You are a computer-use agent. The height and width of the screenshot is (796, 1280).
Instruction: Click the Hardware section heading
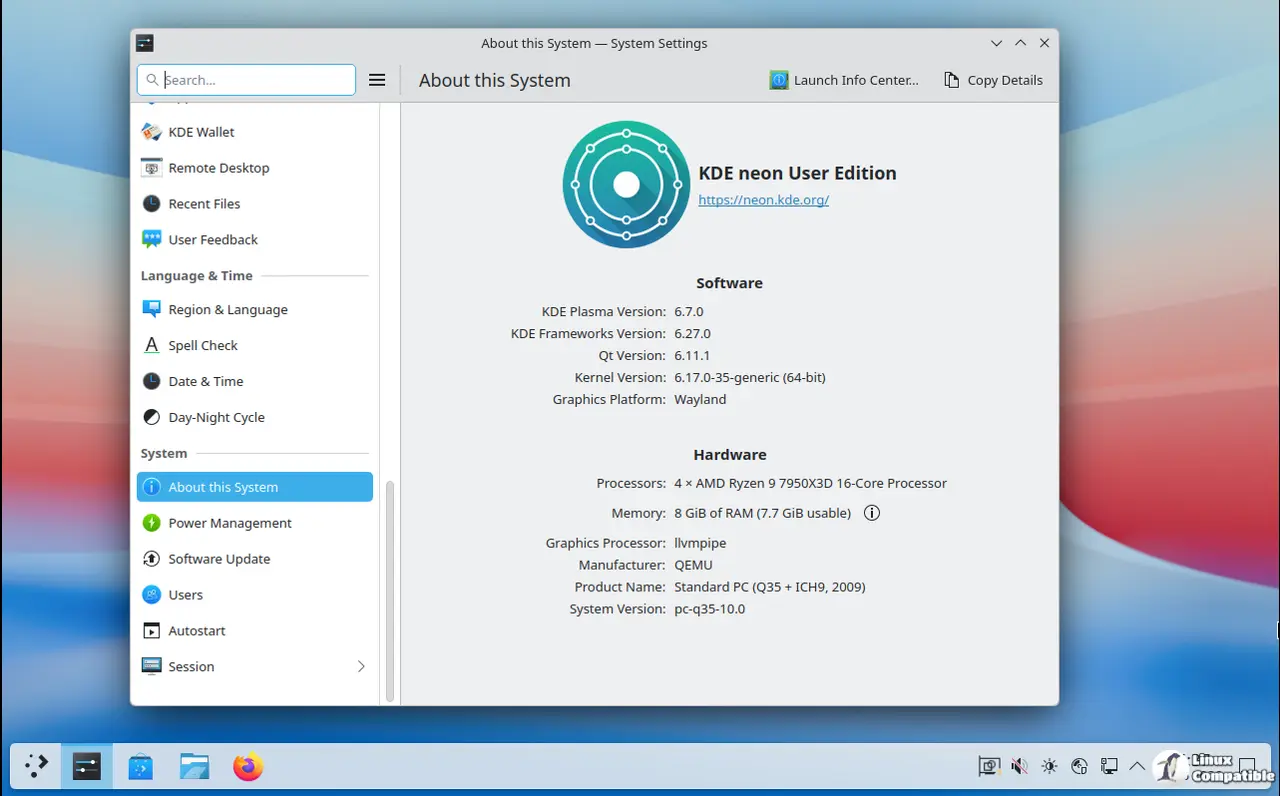(730, 455)
